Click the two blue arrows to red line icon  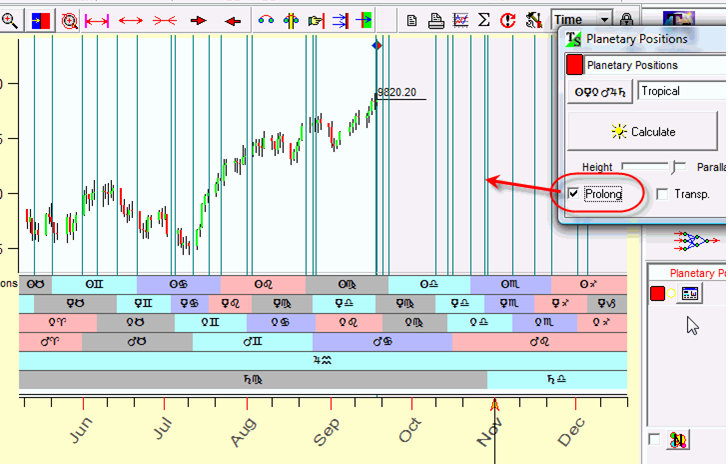click(340, 20)
